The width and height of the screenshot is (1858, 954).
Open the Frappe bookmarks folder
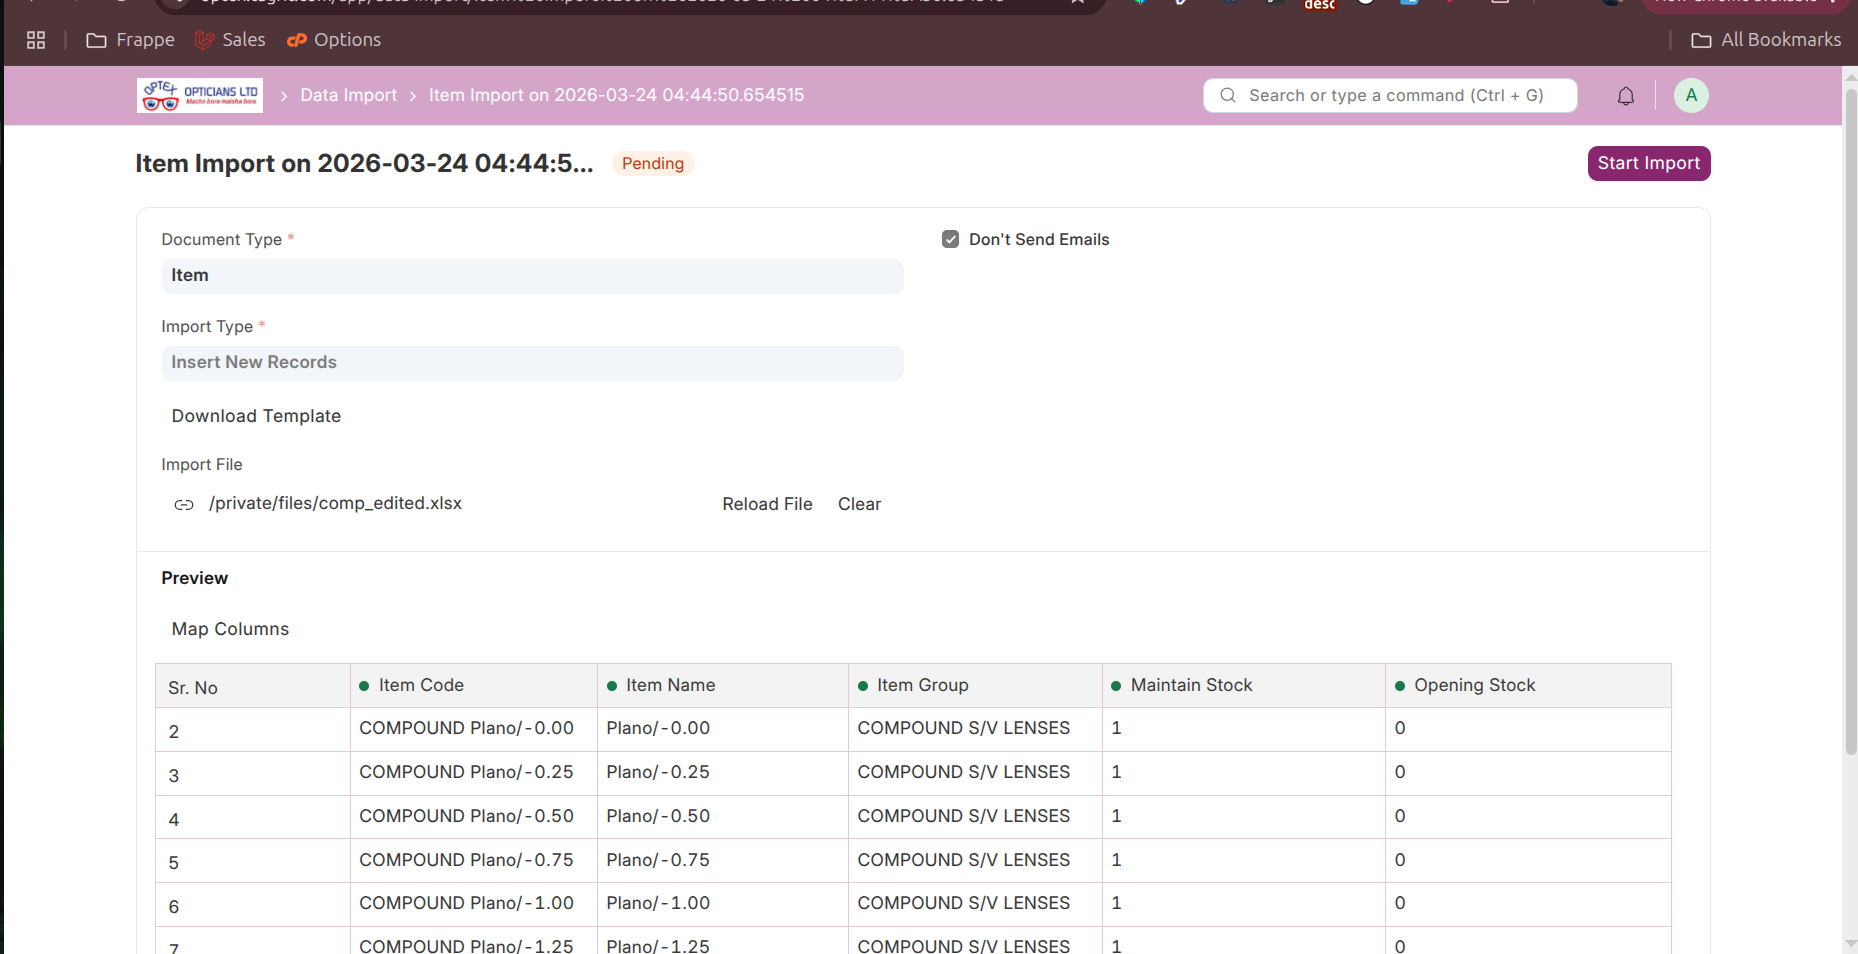click(x=130, y=40)
